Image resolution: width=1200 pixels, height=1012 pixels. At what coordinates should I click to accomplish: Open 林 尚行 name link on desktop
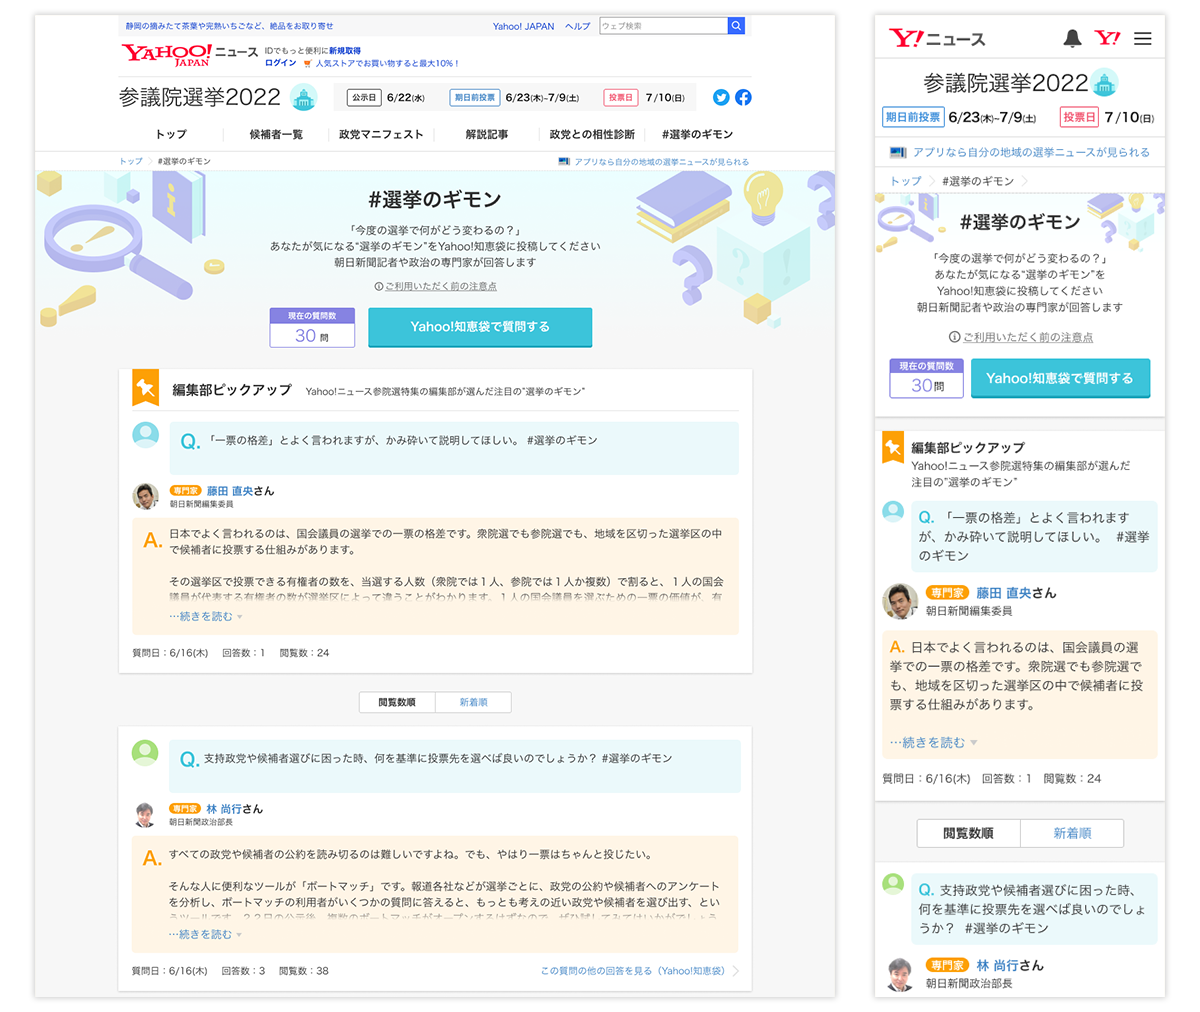225,809
